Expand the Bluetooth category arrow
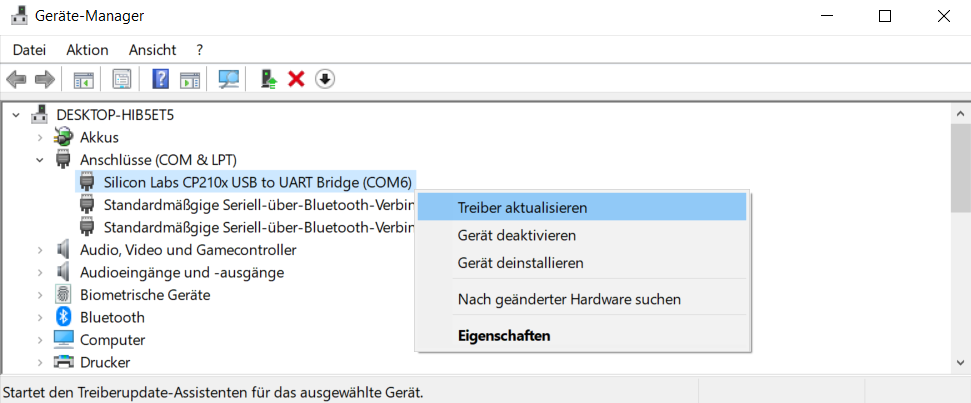 39,317
